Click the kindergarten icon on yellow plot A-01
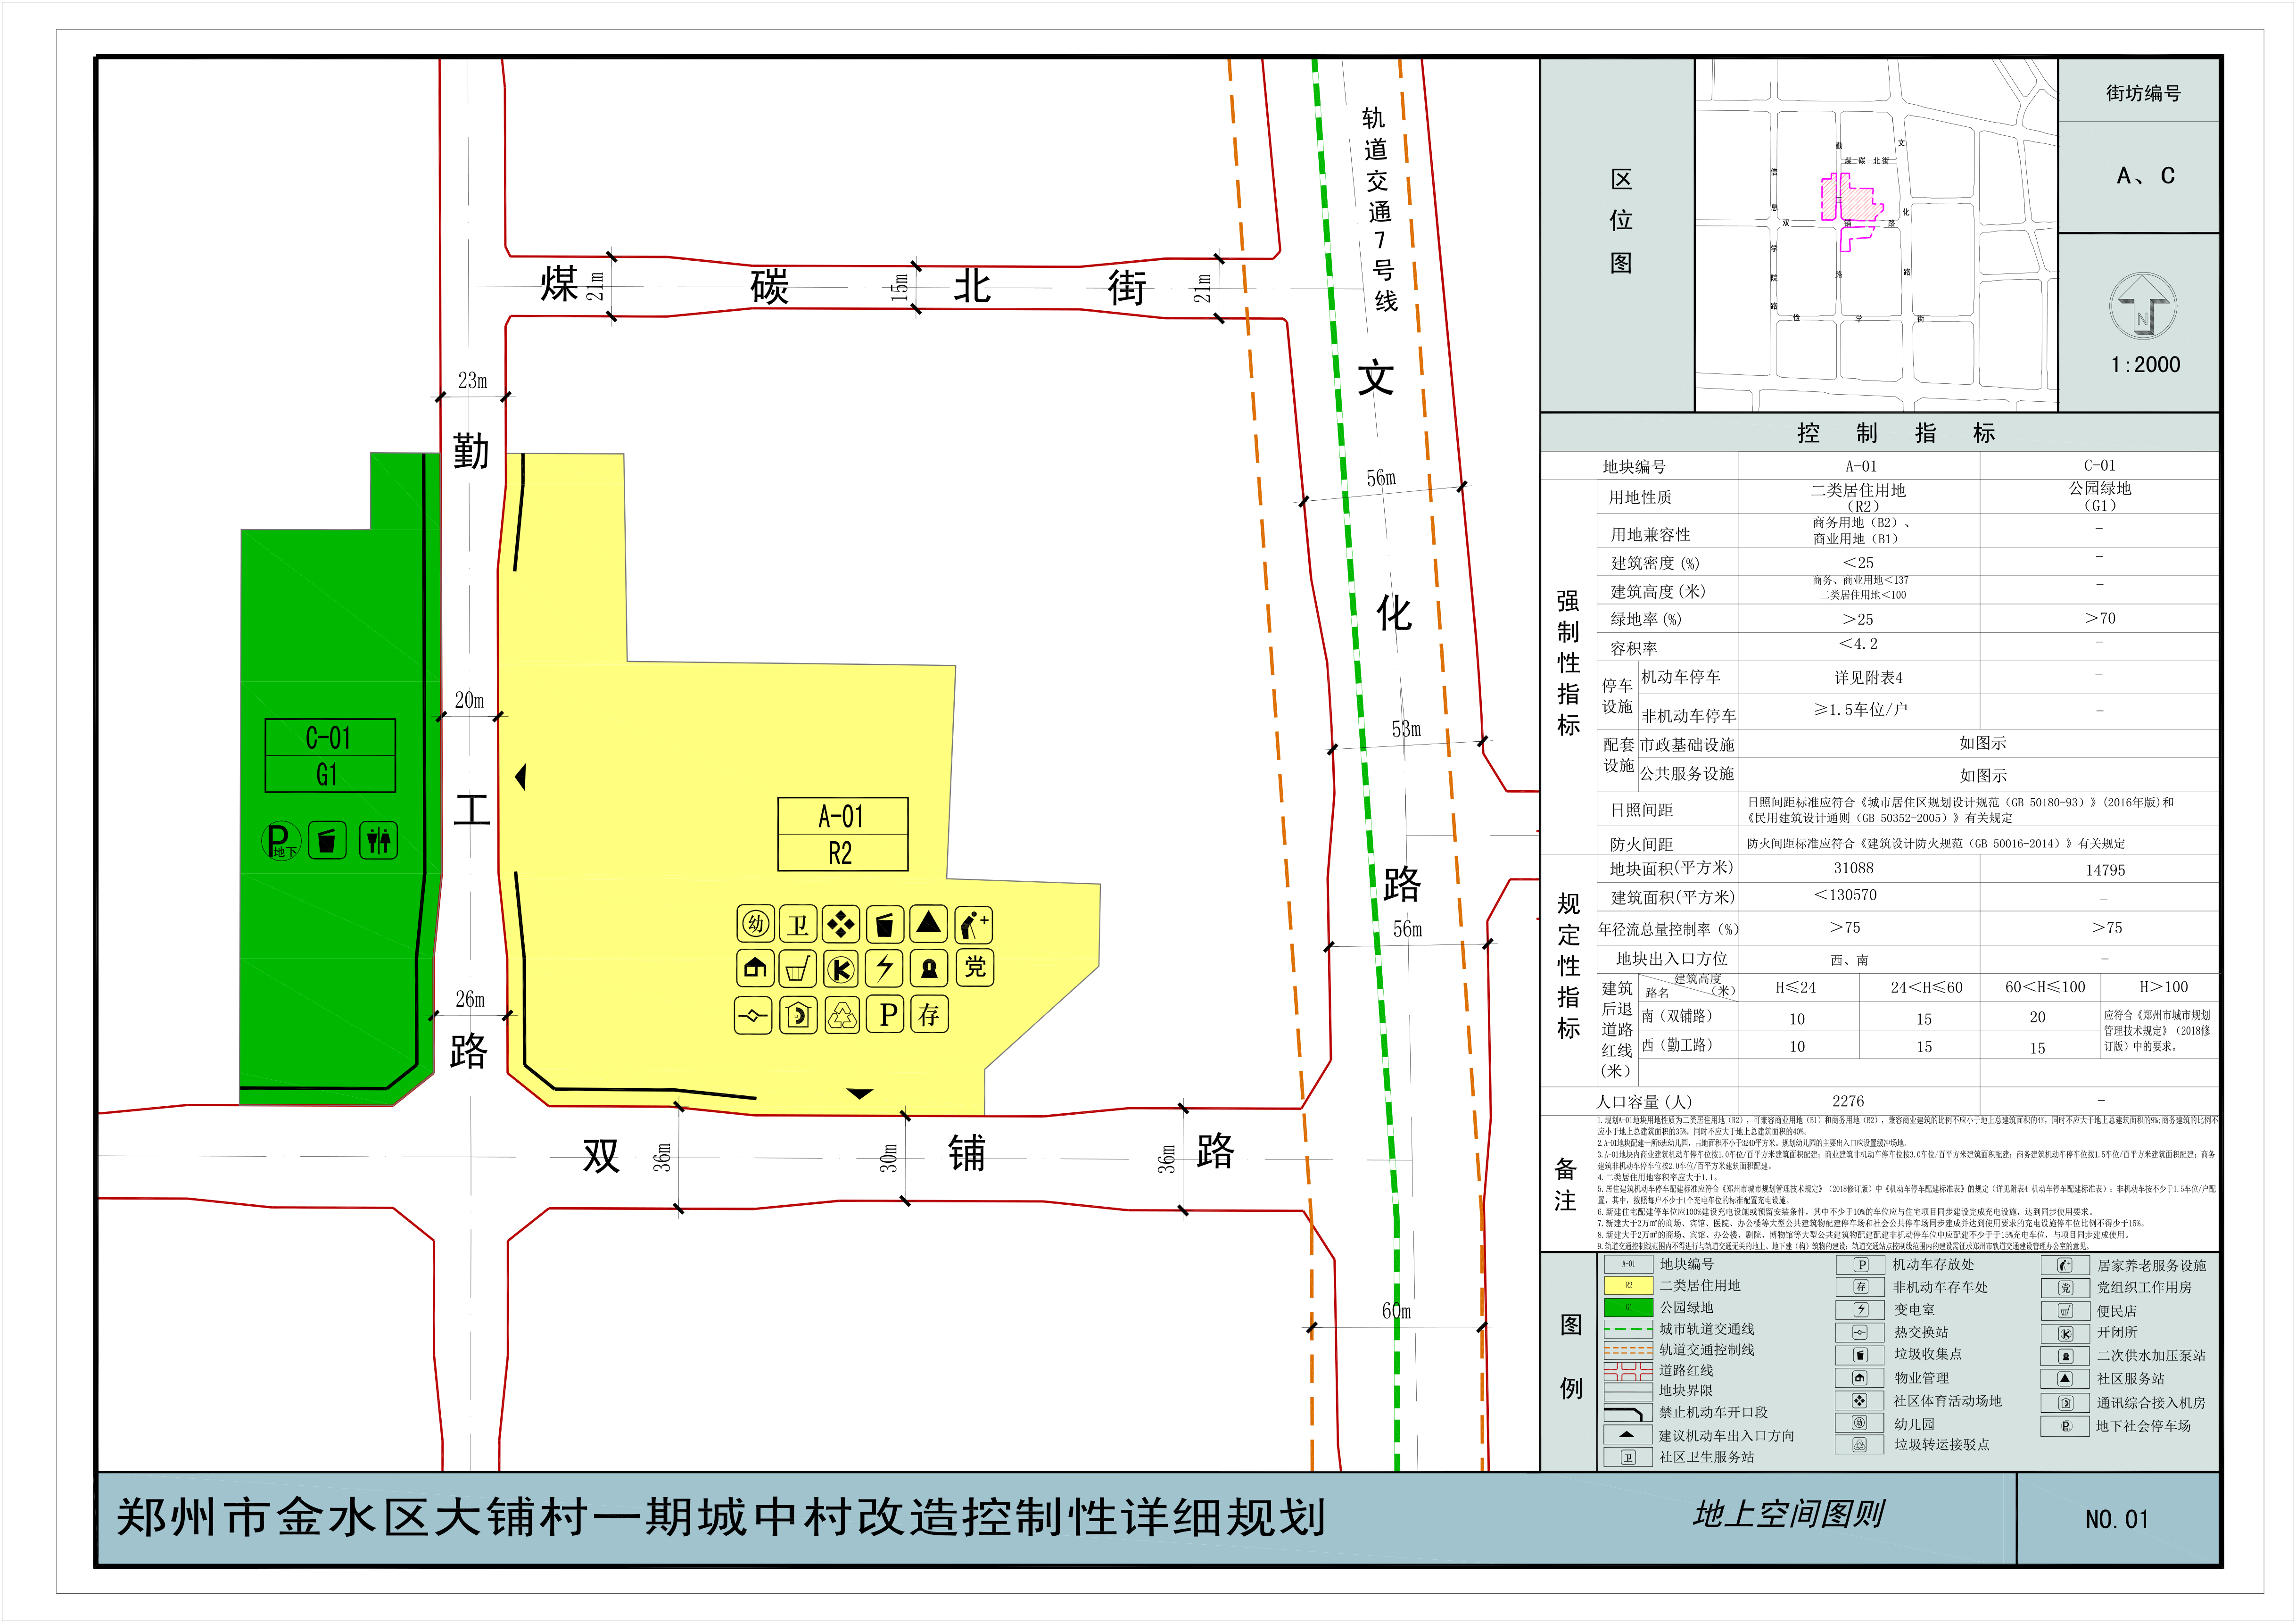The height and width of the screenshot is (1623, 2296). click(756, 924)
